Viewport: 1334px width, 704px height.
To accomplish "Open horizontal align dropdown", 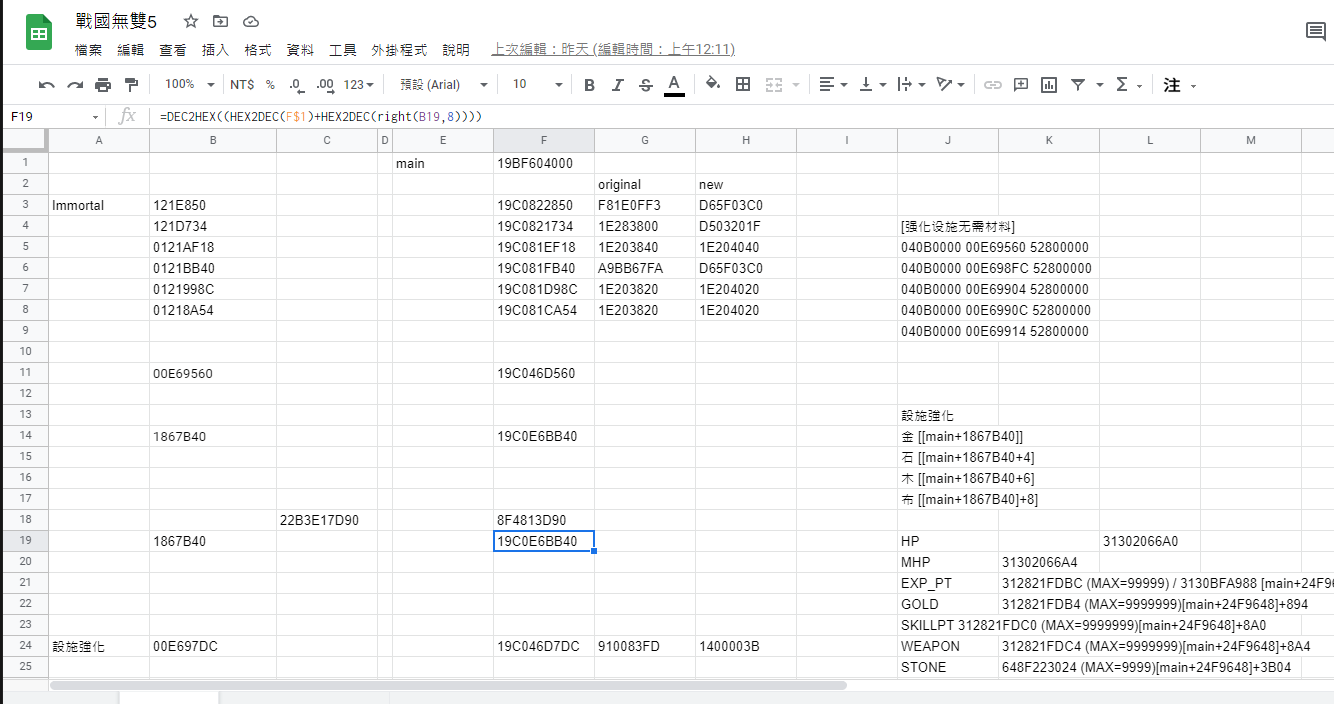I will (833, 85).
